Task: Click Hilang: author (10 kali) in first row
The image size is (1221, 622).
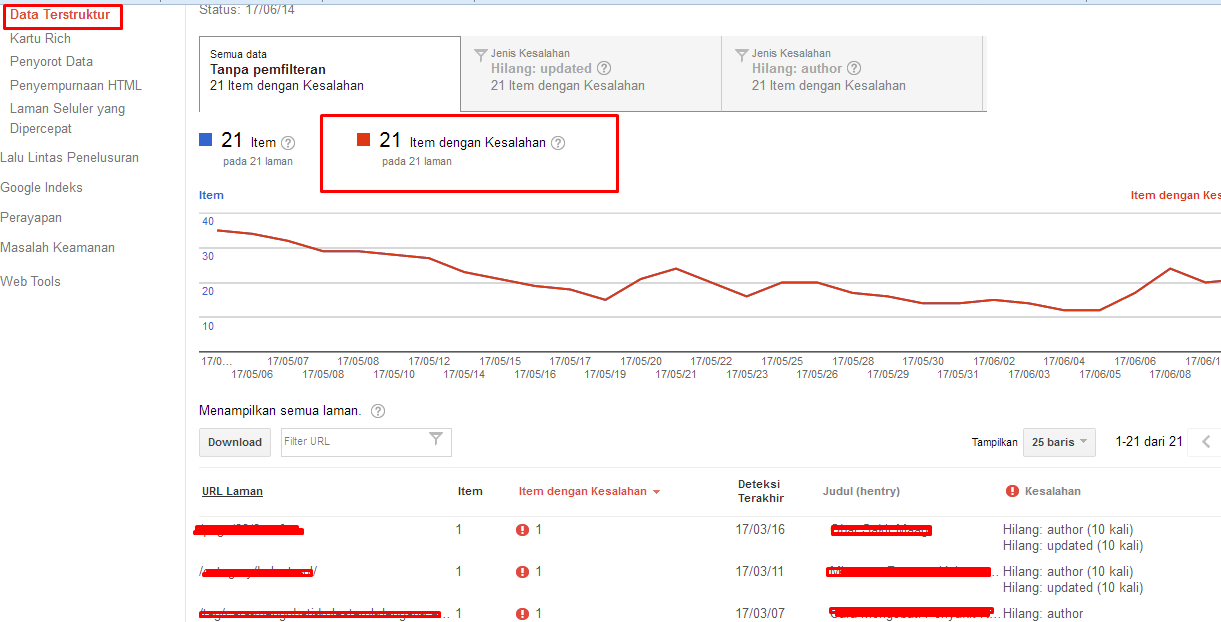Action: 1068,530
